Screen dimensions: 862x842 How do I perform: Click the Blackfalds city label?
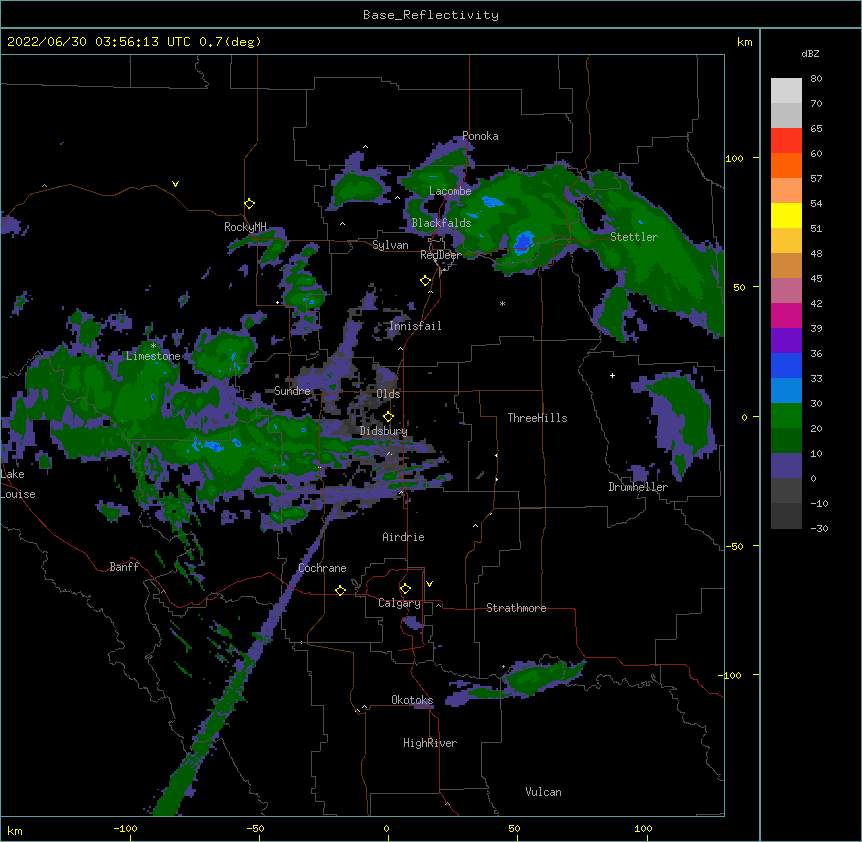pyautogui.click(x=441, y=223)
